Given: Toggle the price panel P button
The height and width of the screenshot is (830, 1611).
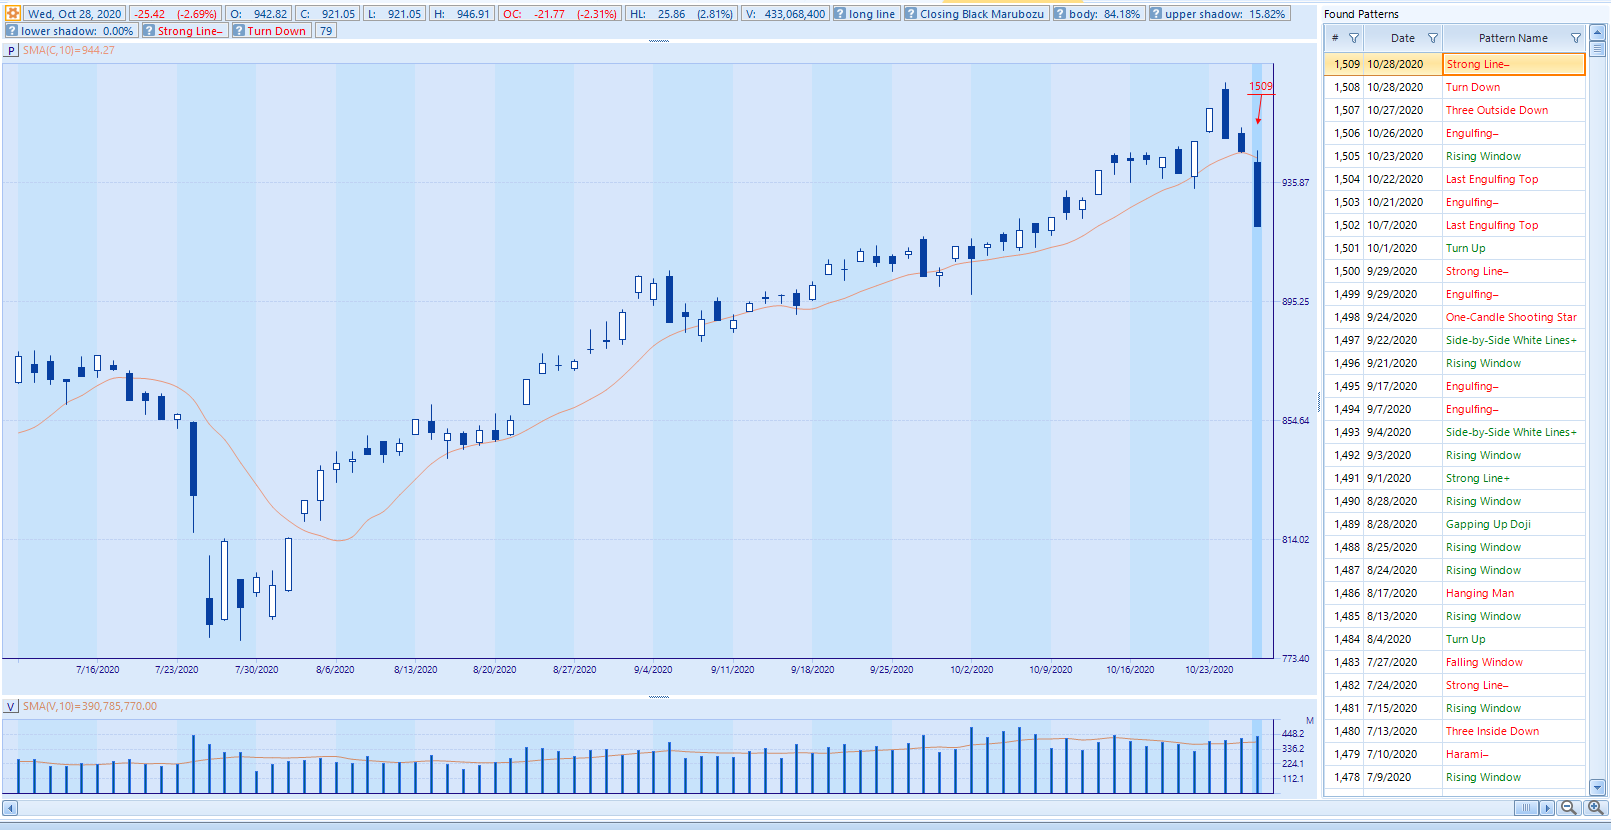Looking at the screenshot, I should click(x=11, y=50).
